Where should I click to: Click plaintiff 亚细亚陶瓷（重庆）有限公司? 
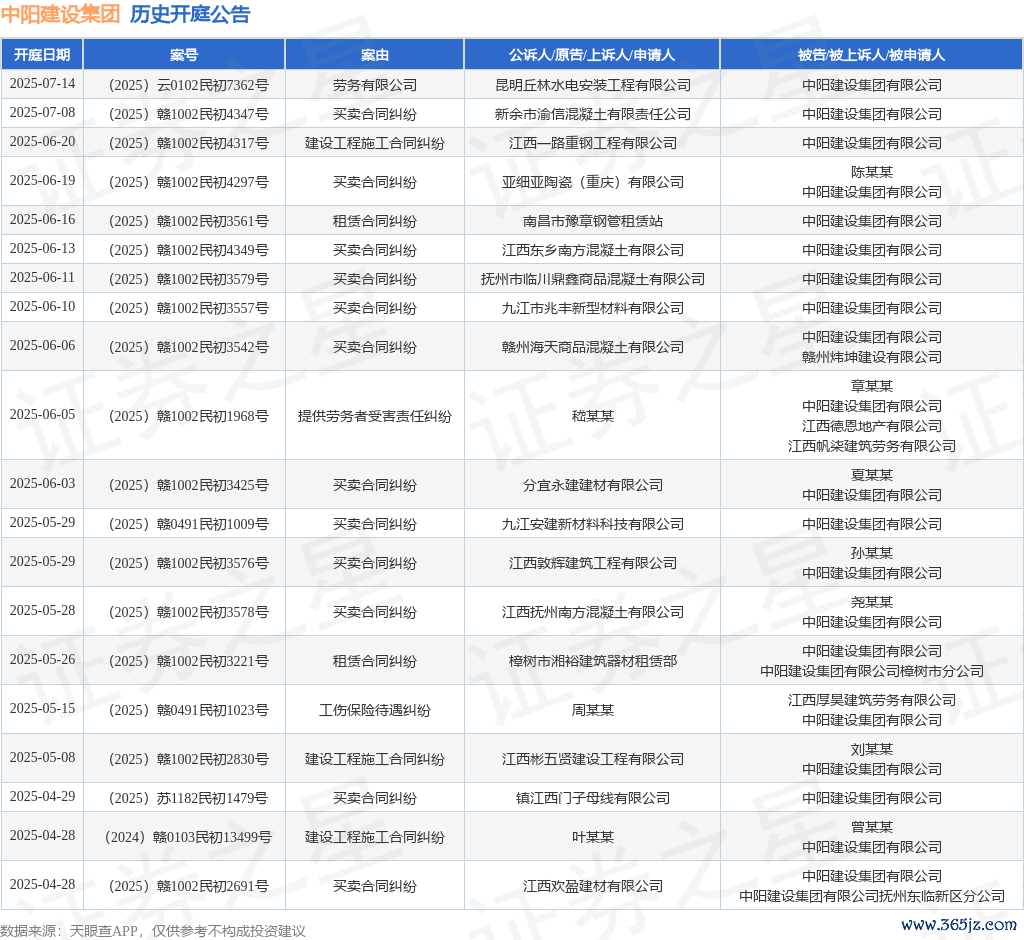click(x=593, y=182)
